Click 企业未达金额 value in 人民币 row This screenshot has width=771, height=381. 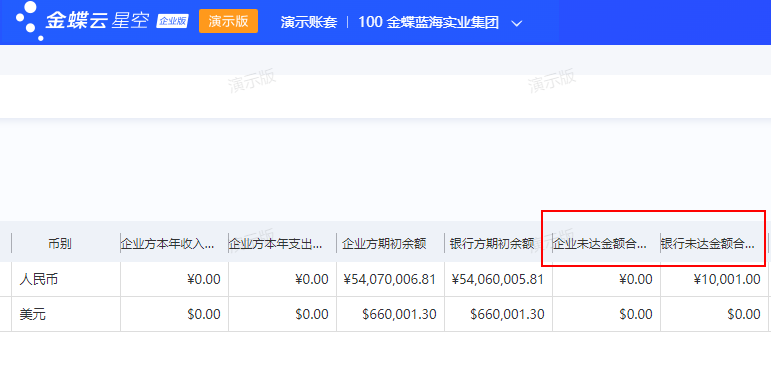tap(606, 279)
